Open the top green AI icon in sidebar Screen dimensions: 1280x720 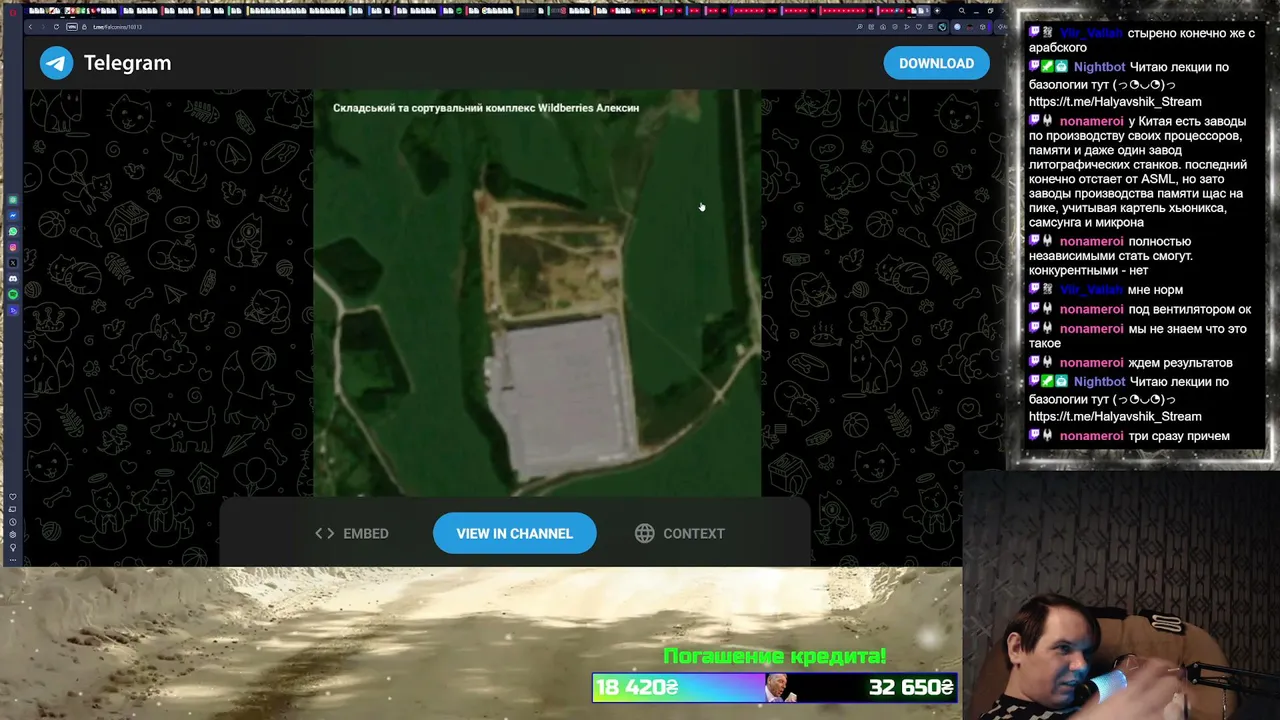[13, 200]
